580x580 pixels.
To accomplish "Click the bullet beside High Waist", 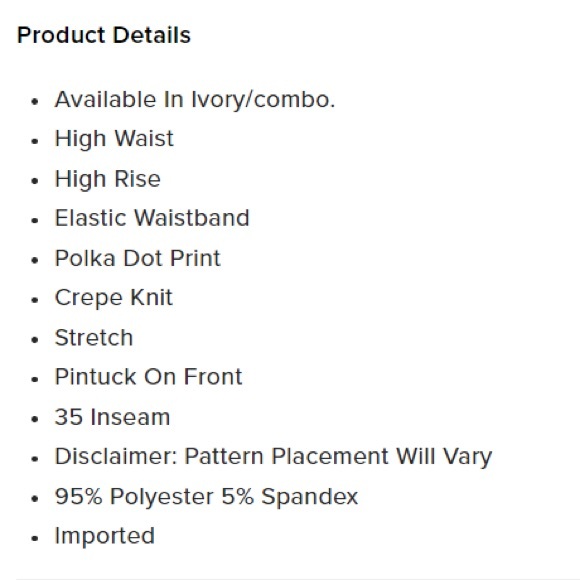I will (x=35, y=141).
